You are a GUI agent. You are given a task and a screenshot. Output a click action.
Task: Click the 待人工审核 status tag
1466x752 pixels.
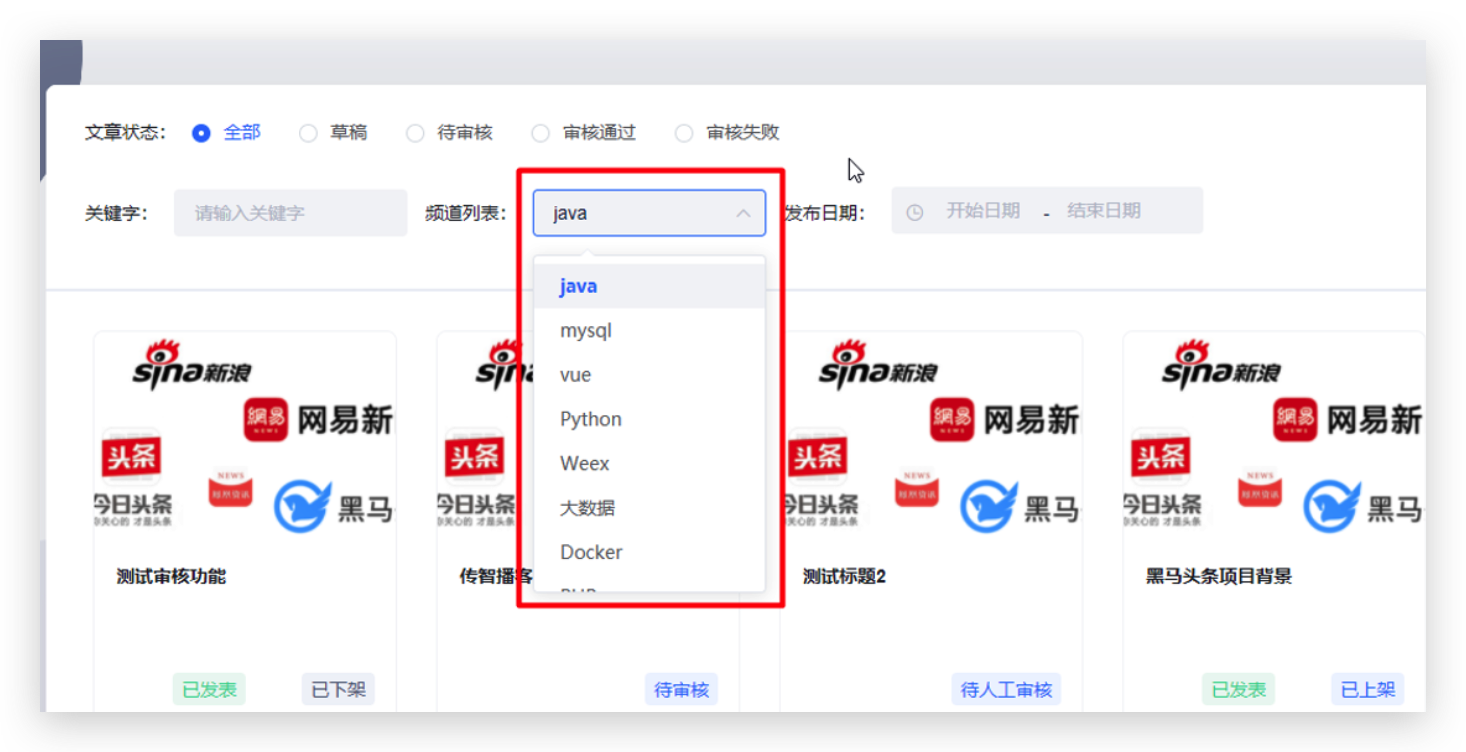coord(1006,689)
